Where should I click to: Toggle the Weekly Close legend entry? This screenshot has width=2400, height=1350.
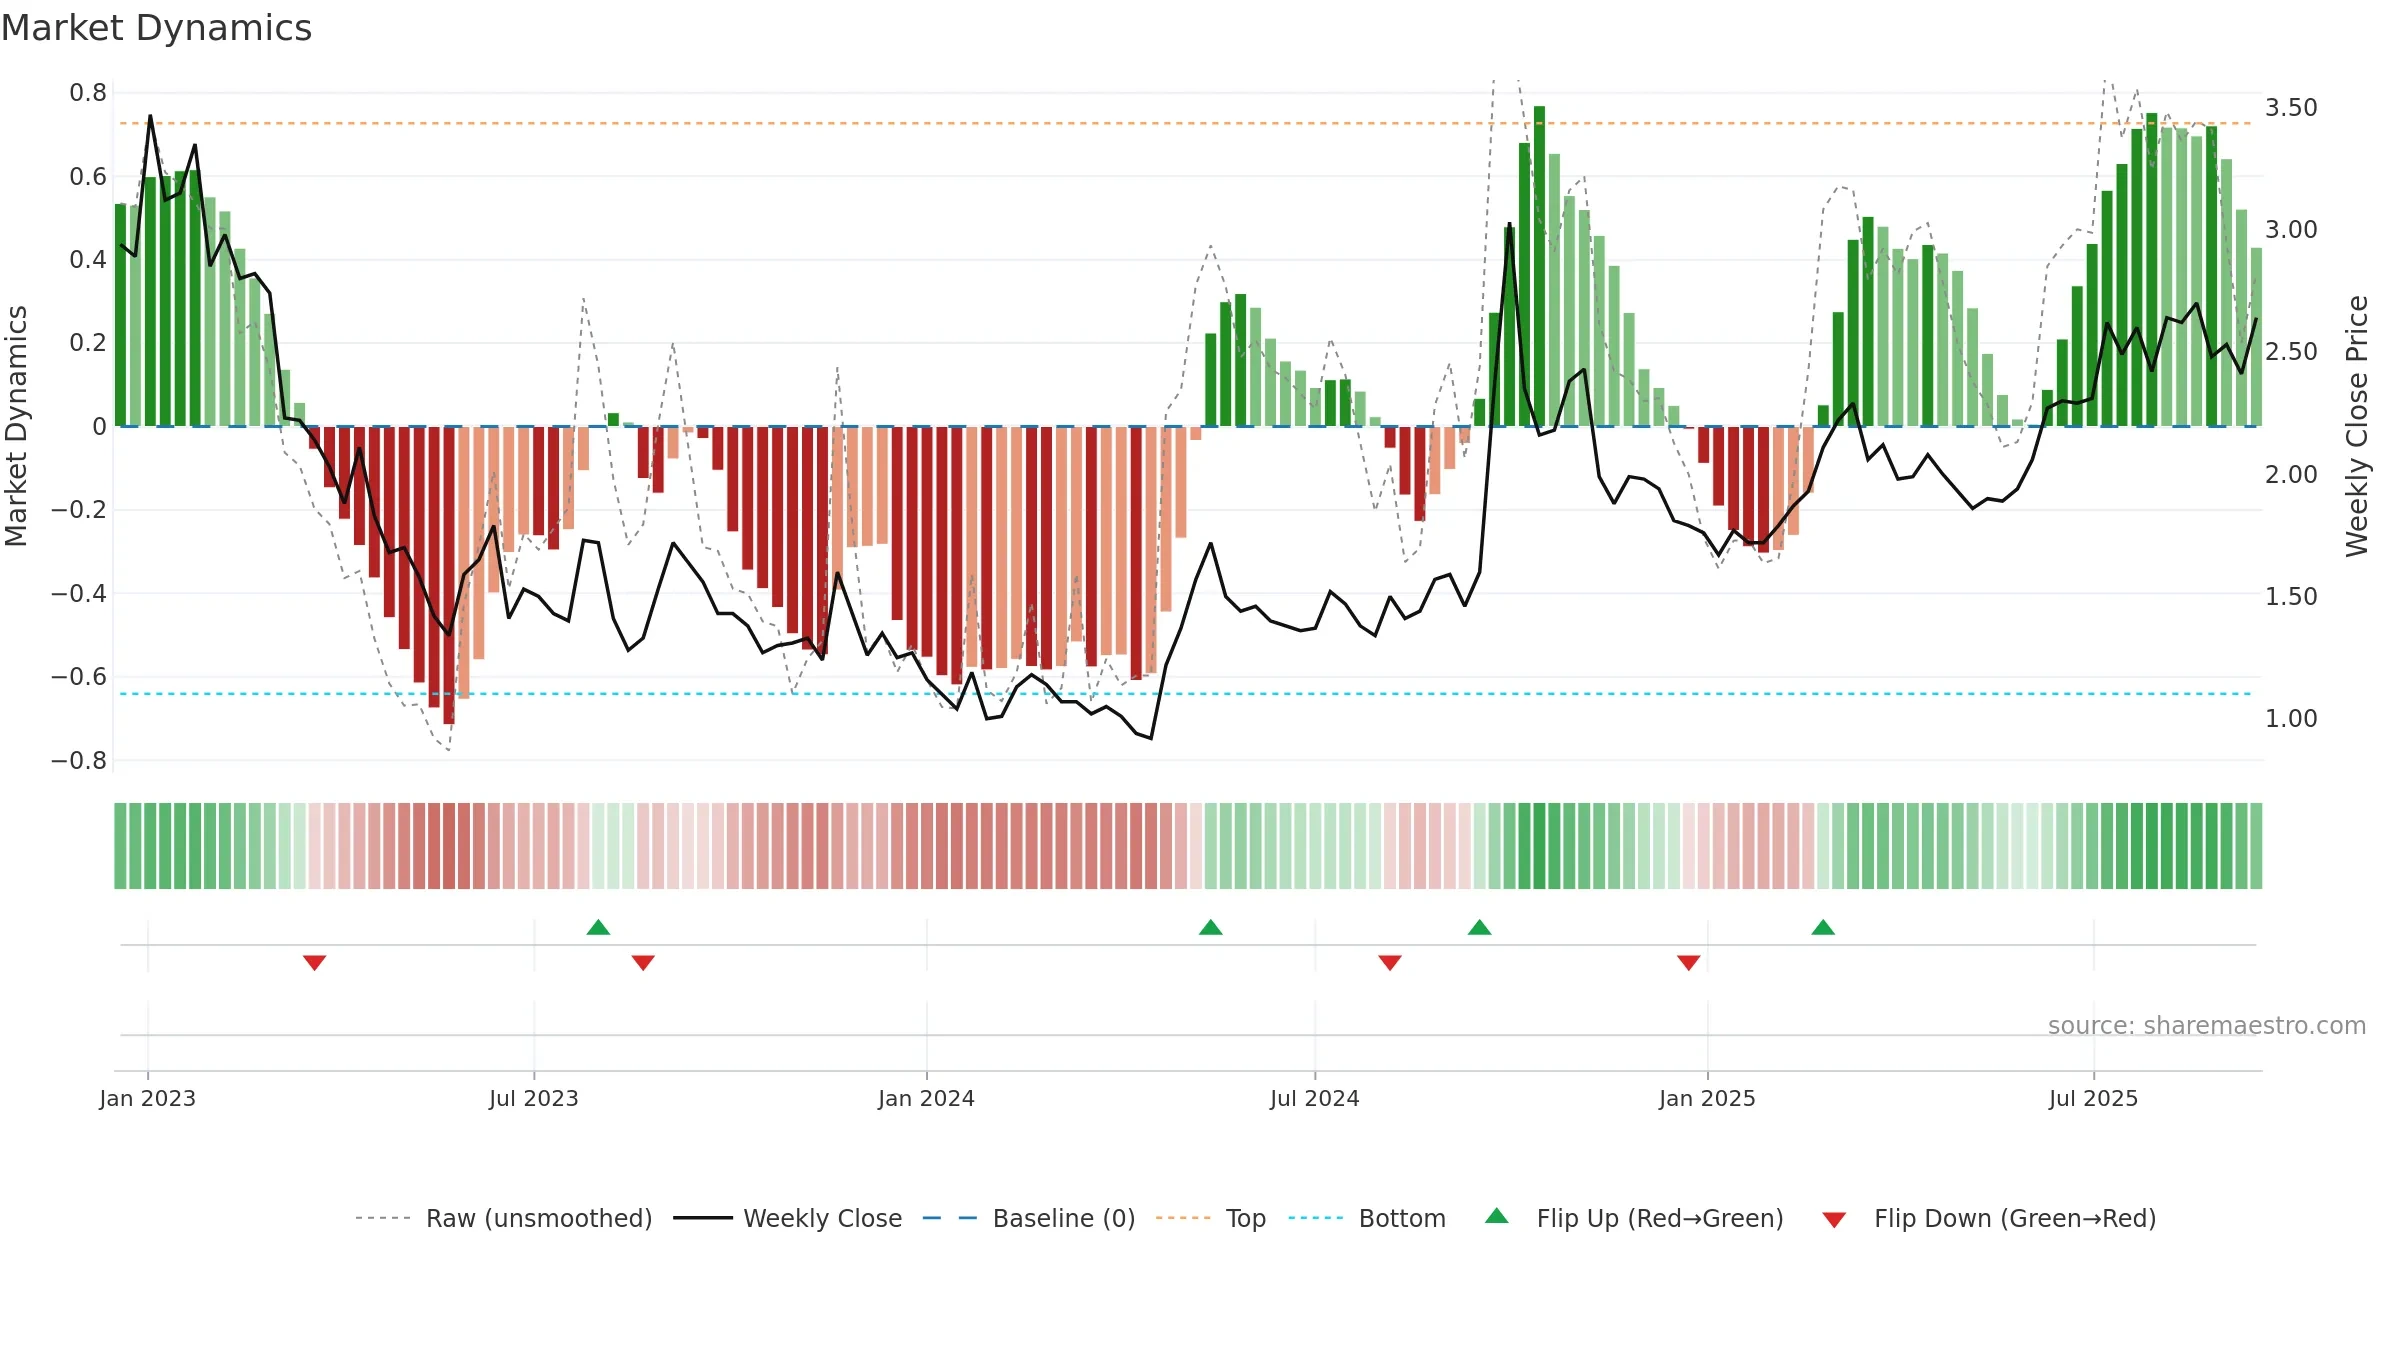point(787,1218)
